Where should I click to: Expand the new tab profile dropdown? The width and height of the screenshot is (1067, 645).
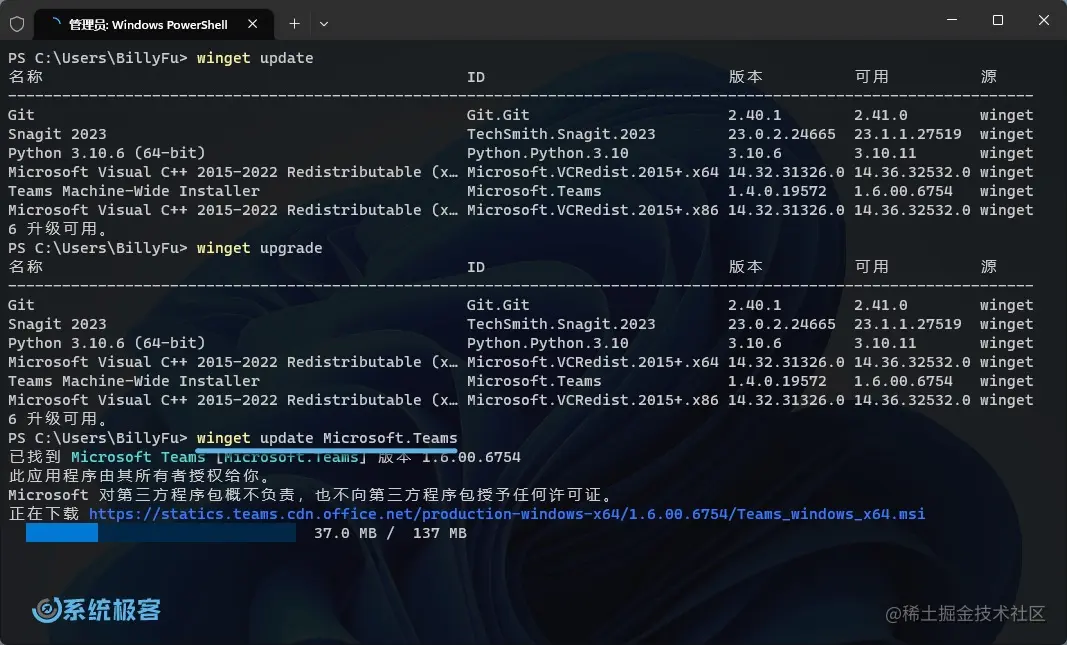[324, 24]
